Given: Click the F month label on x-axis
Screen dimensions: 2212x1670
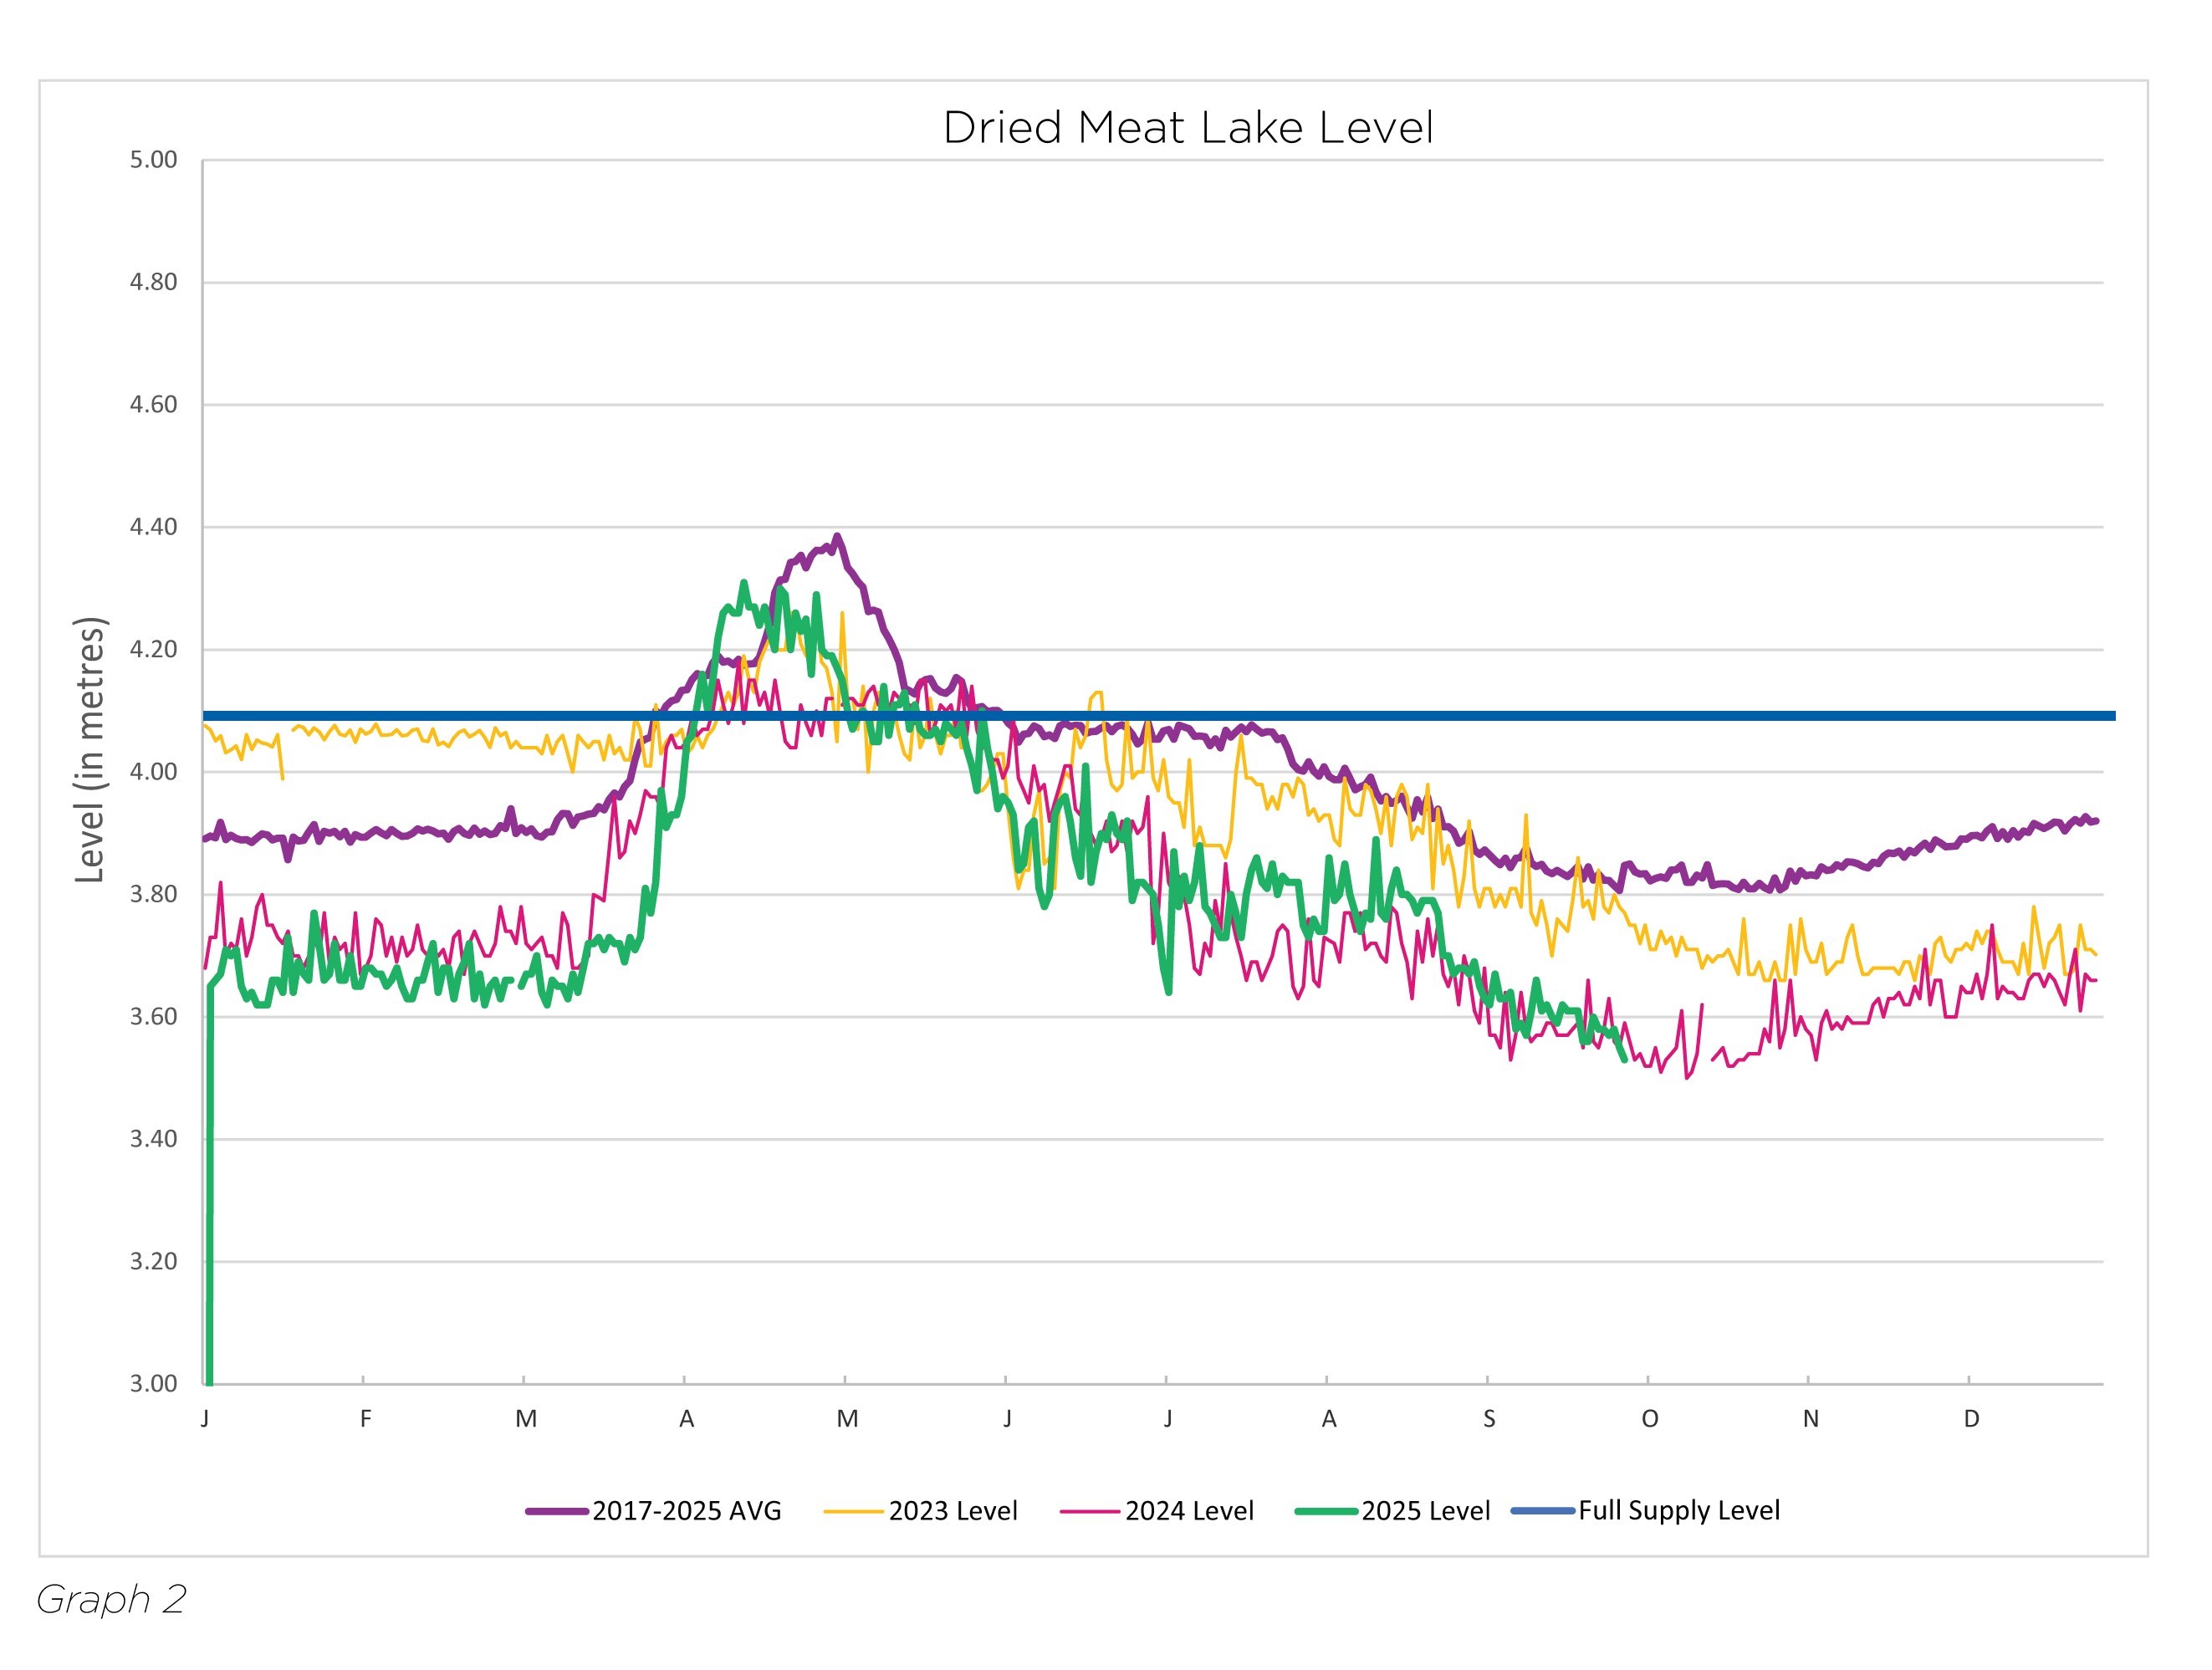Looking at the screenshot, I should point(366,1419).
